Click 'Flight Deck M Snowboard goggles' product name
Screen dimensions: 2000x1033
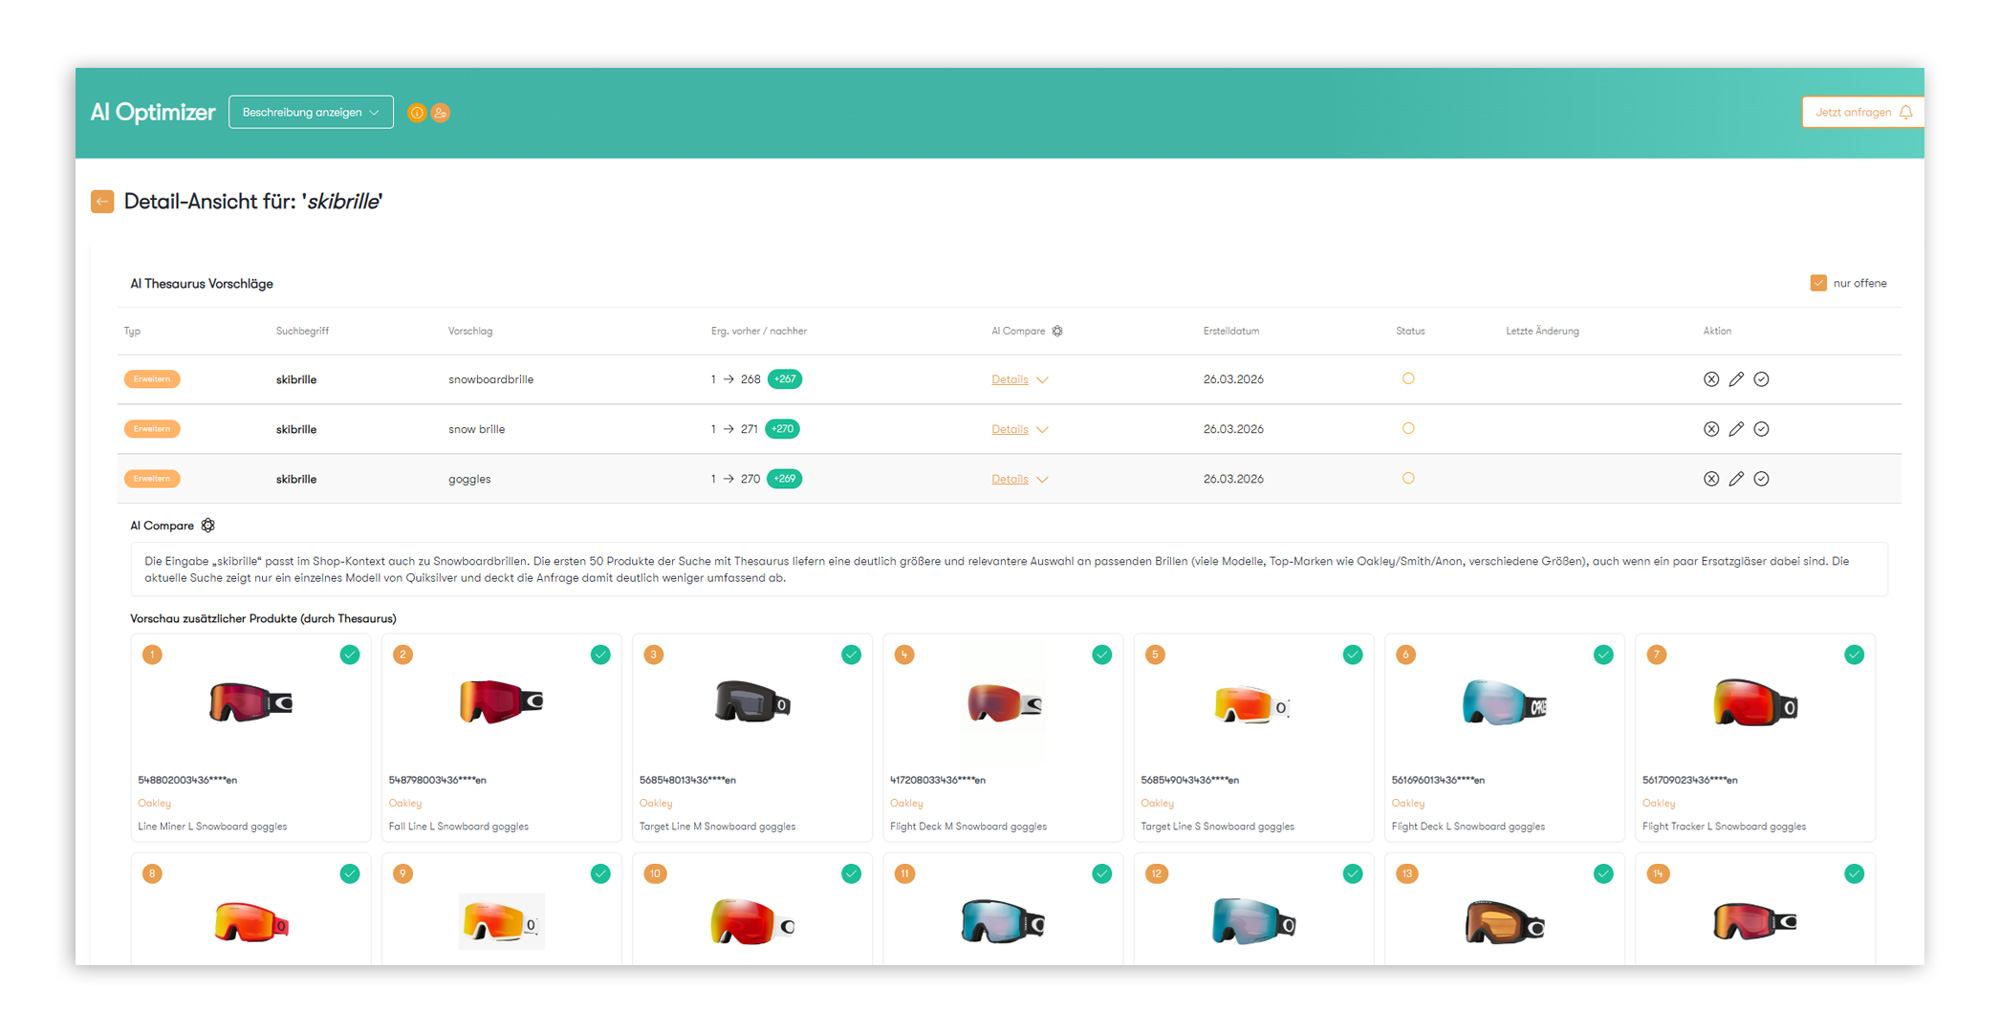point(968,827)
